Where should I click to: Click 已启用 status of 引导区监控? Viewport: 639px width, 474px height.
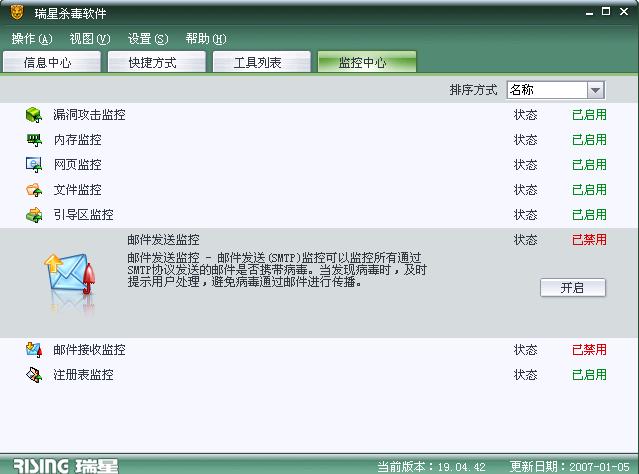(589, 215)
